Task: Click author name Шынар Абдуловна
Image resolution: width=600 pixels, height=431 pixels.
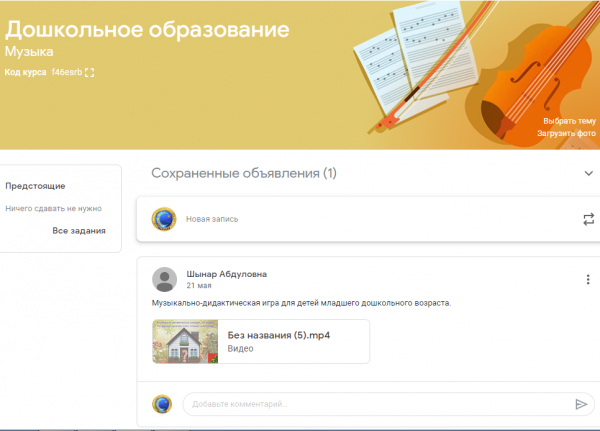Action: pos(227,274)
